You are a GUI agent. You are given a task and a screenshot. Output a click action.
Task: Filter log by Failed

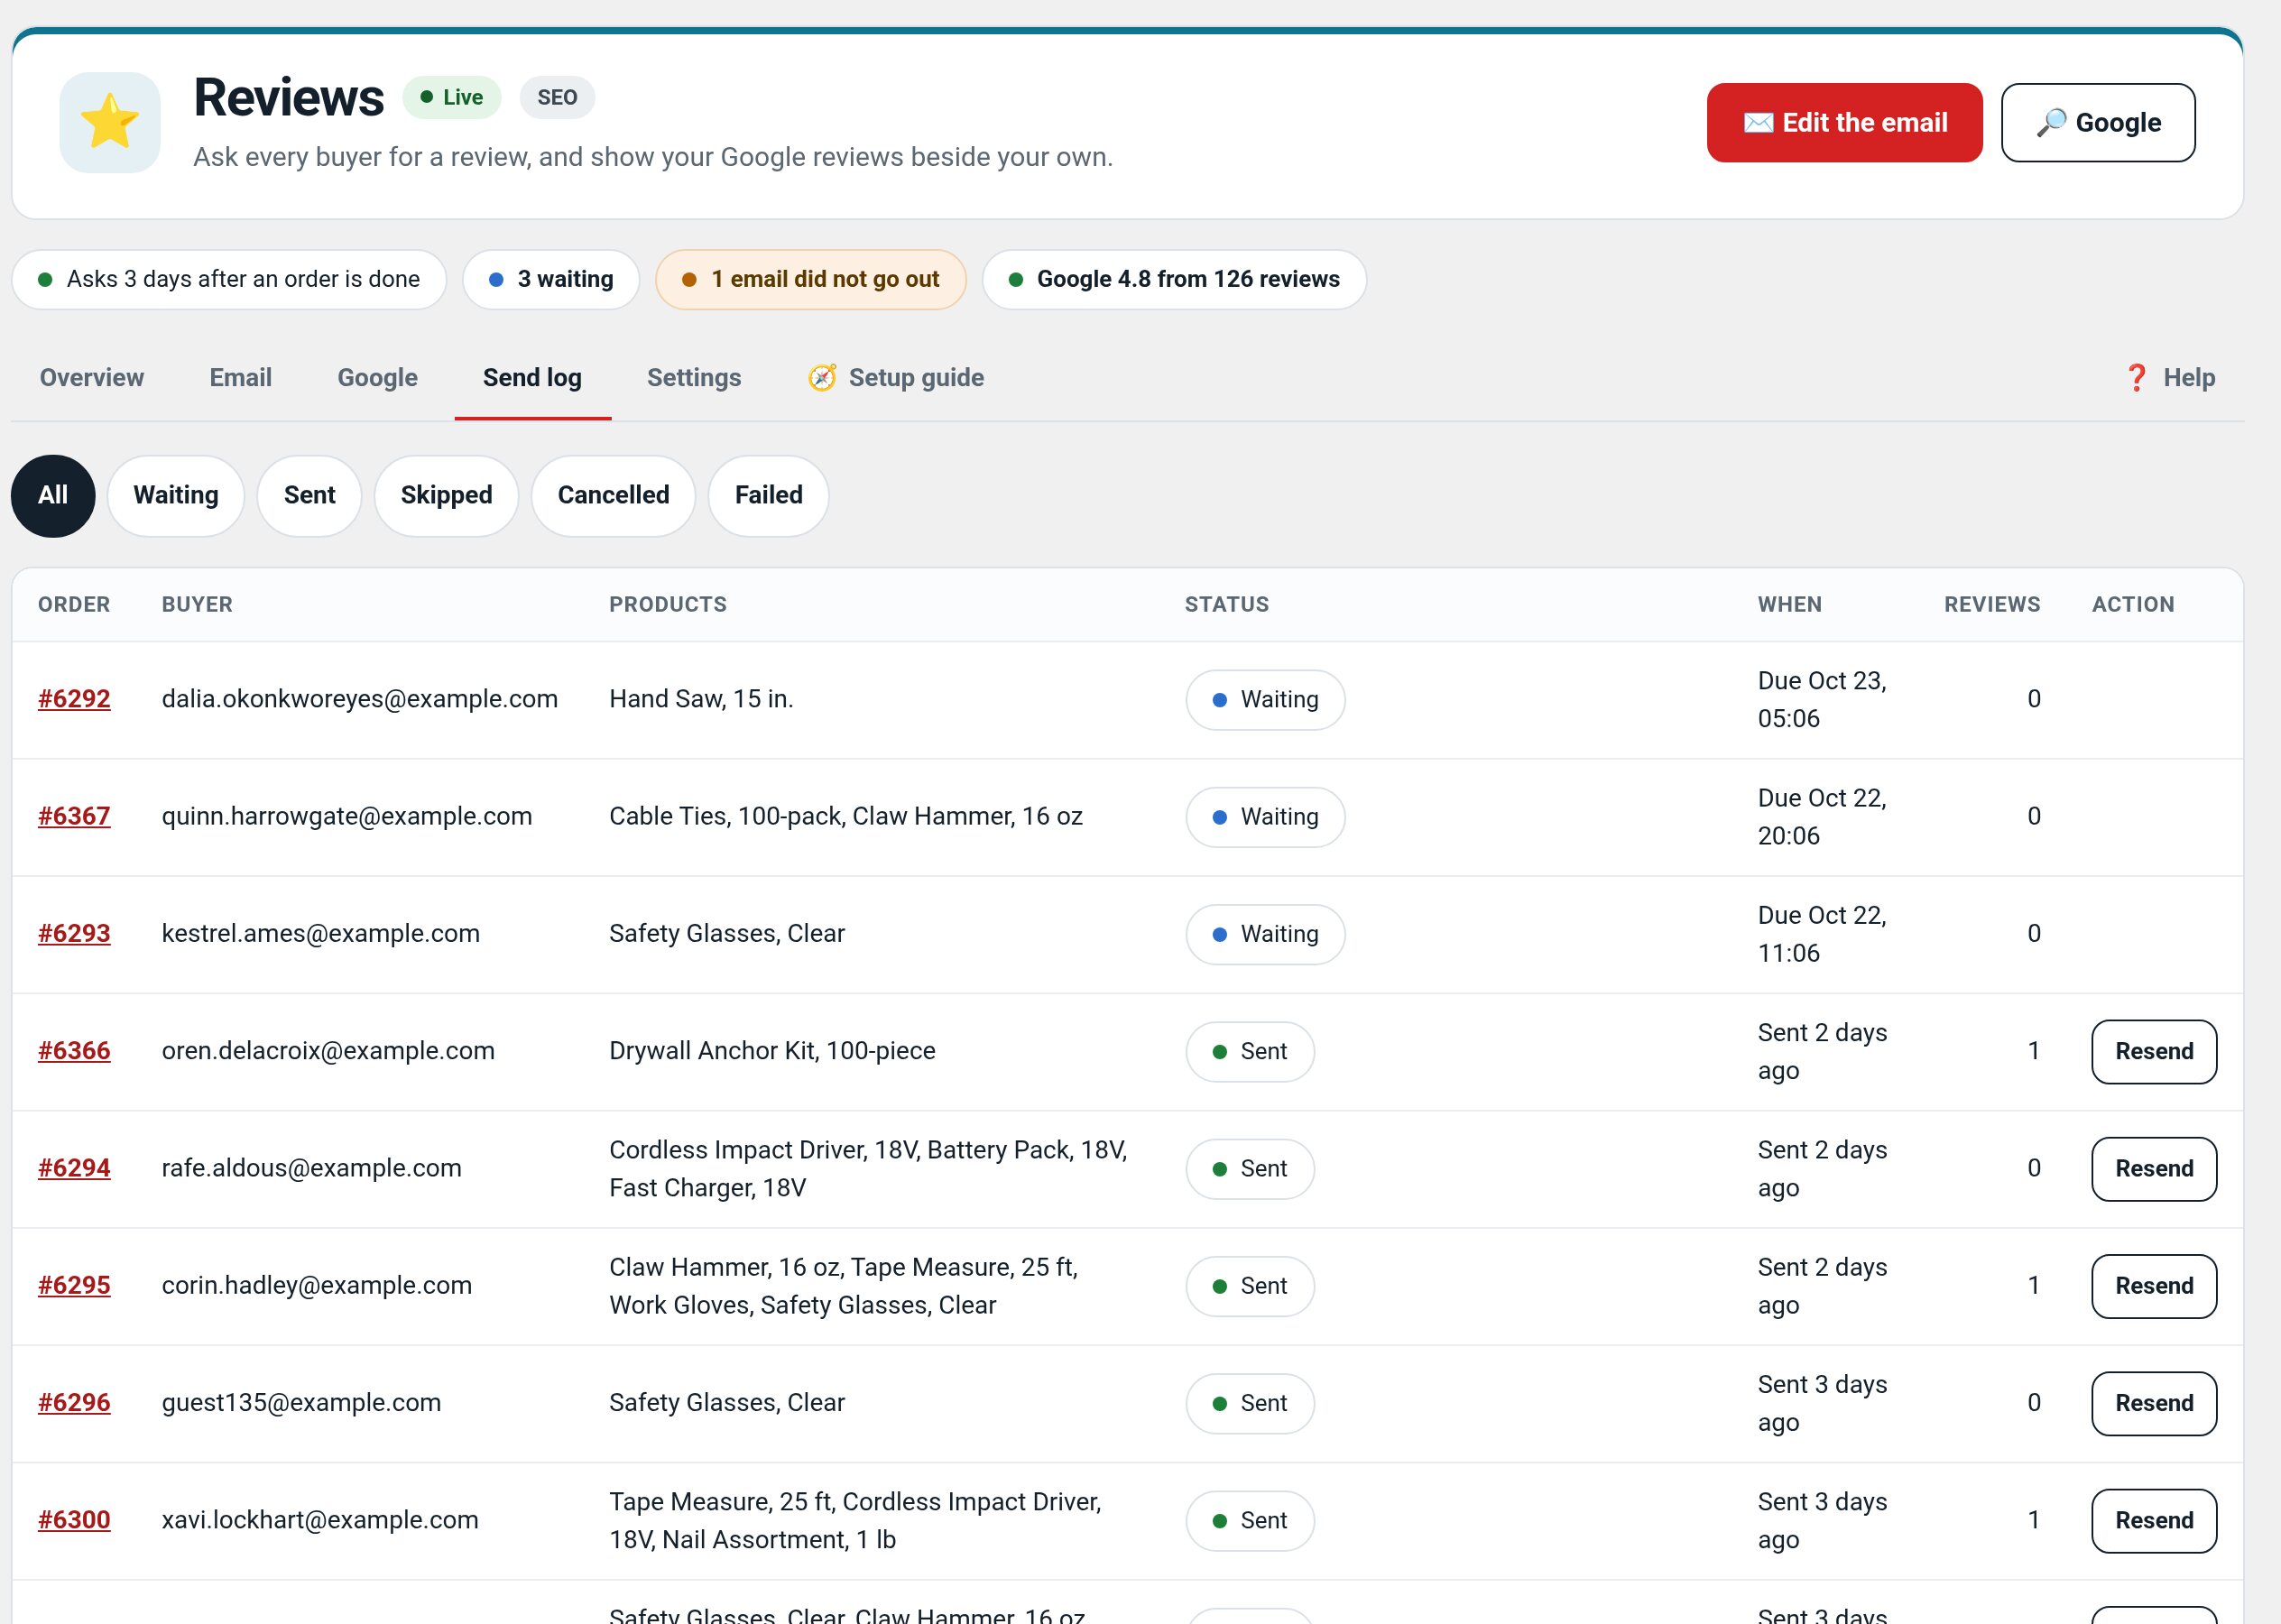pos(768,495)
